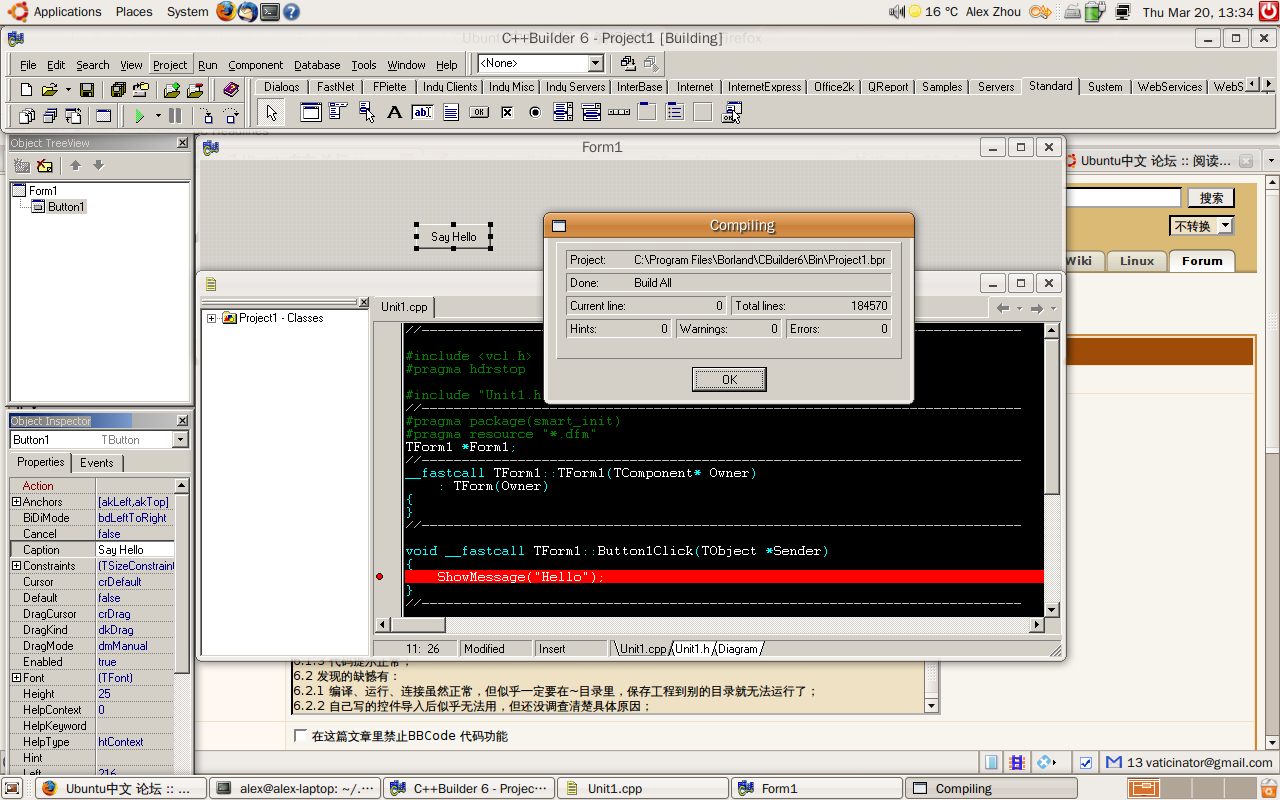Switch to the Unit1.h editor tab

click(x=692, y=649)
